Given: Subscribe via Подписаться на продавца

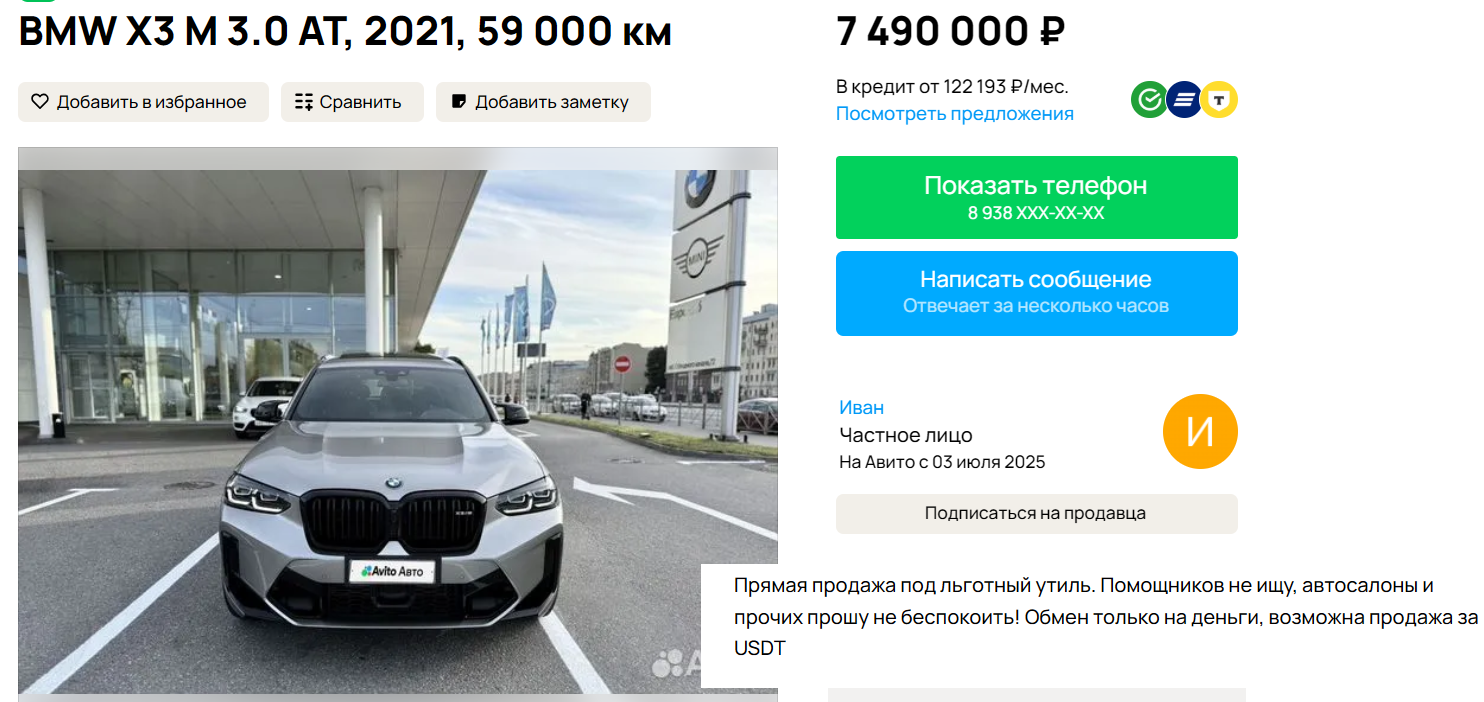Looking at the screenshot, I should 1037,514.
